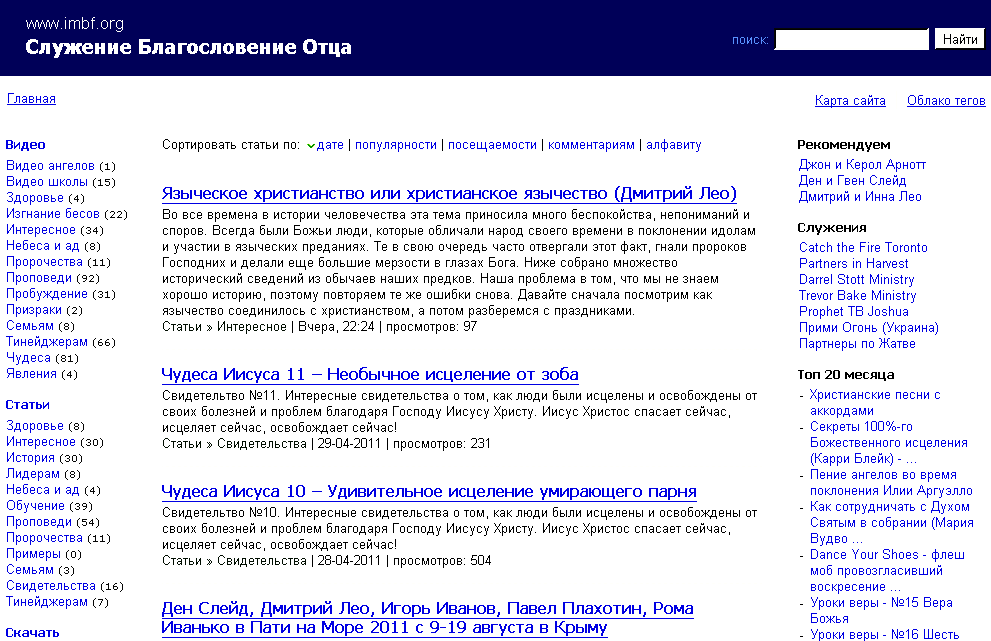Sort articles by алфавиту
The image size is (991, 641).
[x=673, y=145]
